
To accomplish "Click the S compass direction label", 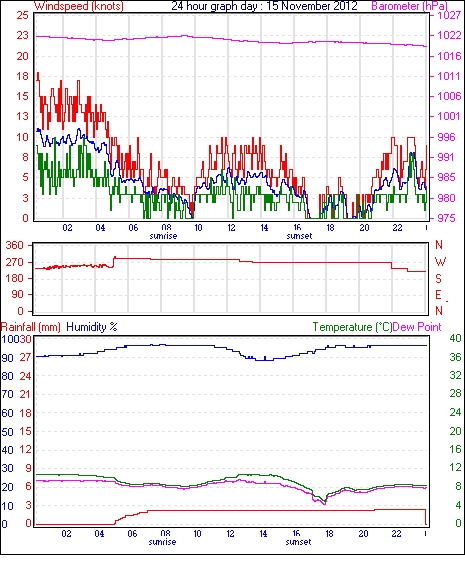I will pos(438,278).
